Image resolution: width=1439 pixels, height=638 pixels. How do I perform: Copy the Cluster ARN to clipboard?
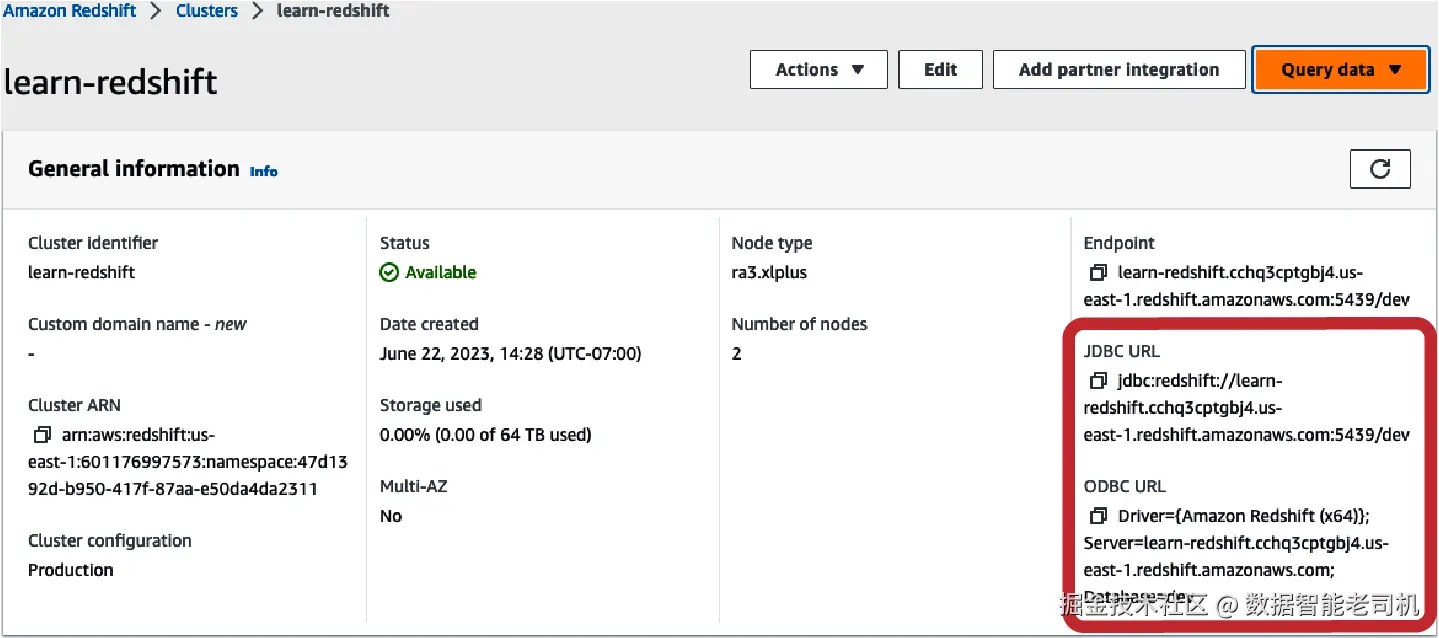42,435
